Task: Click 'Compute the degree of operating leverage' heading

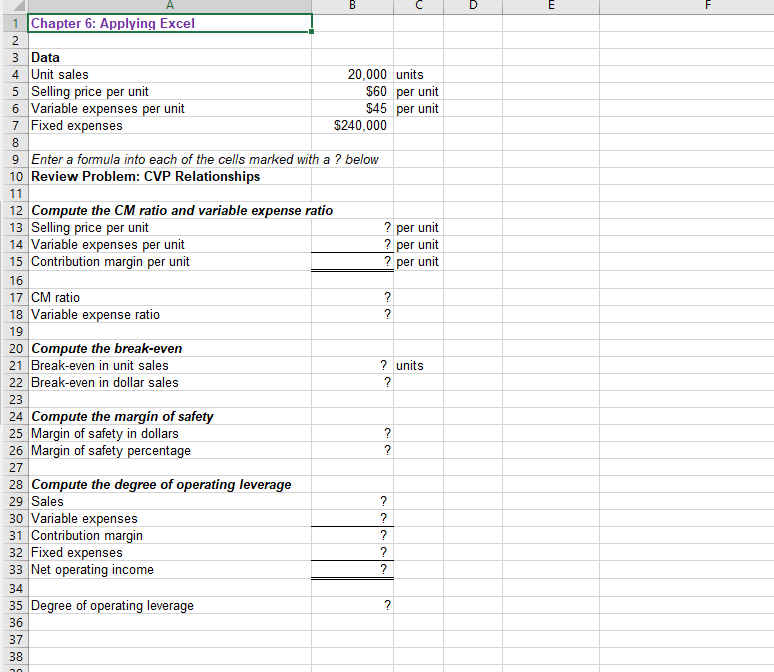Action: (x=170, y=484)
